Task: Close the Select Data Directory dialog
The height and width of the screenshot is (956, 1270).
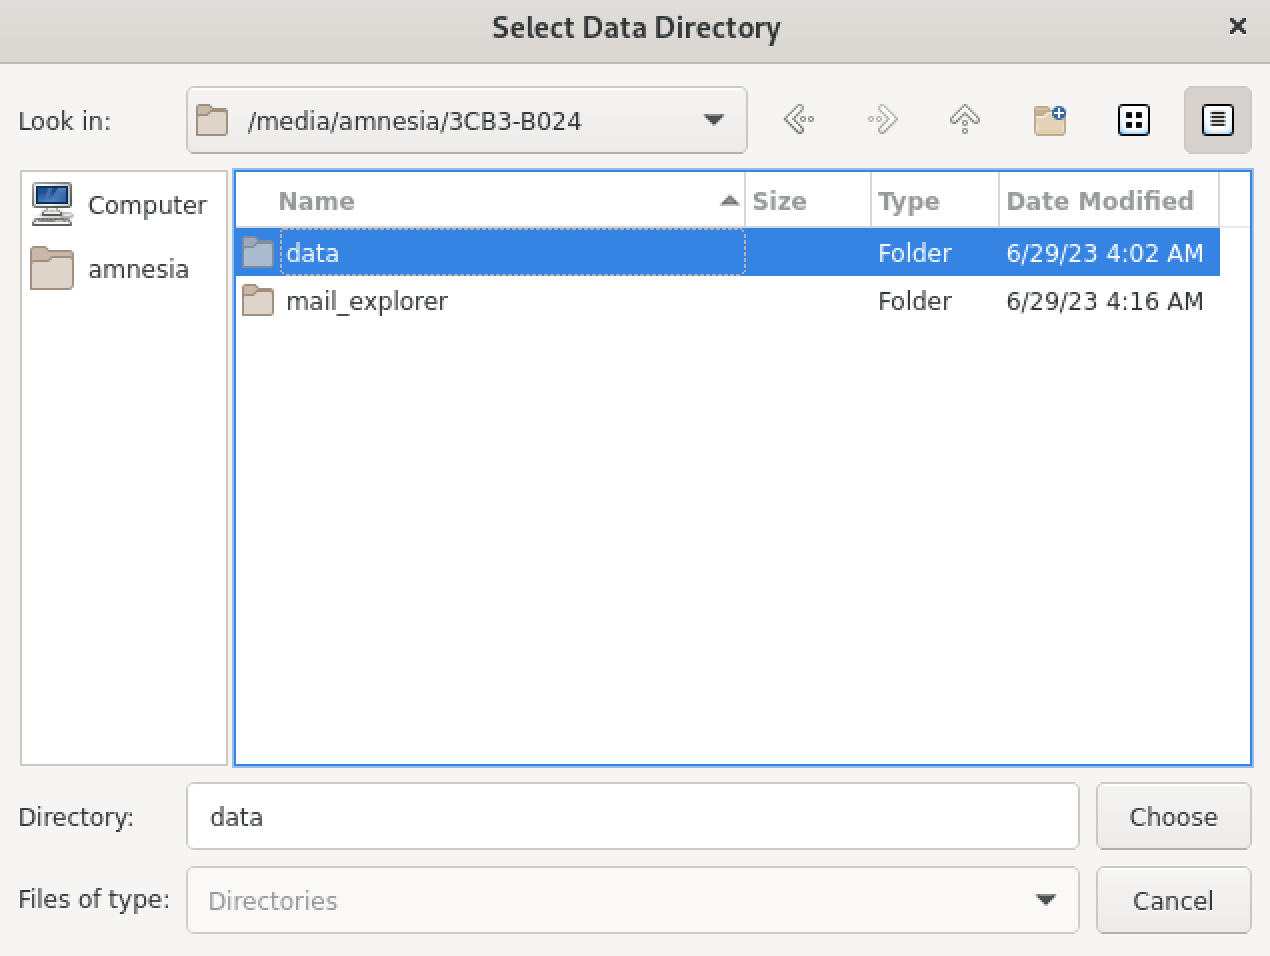Action: (x=1238, y=27)
